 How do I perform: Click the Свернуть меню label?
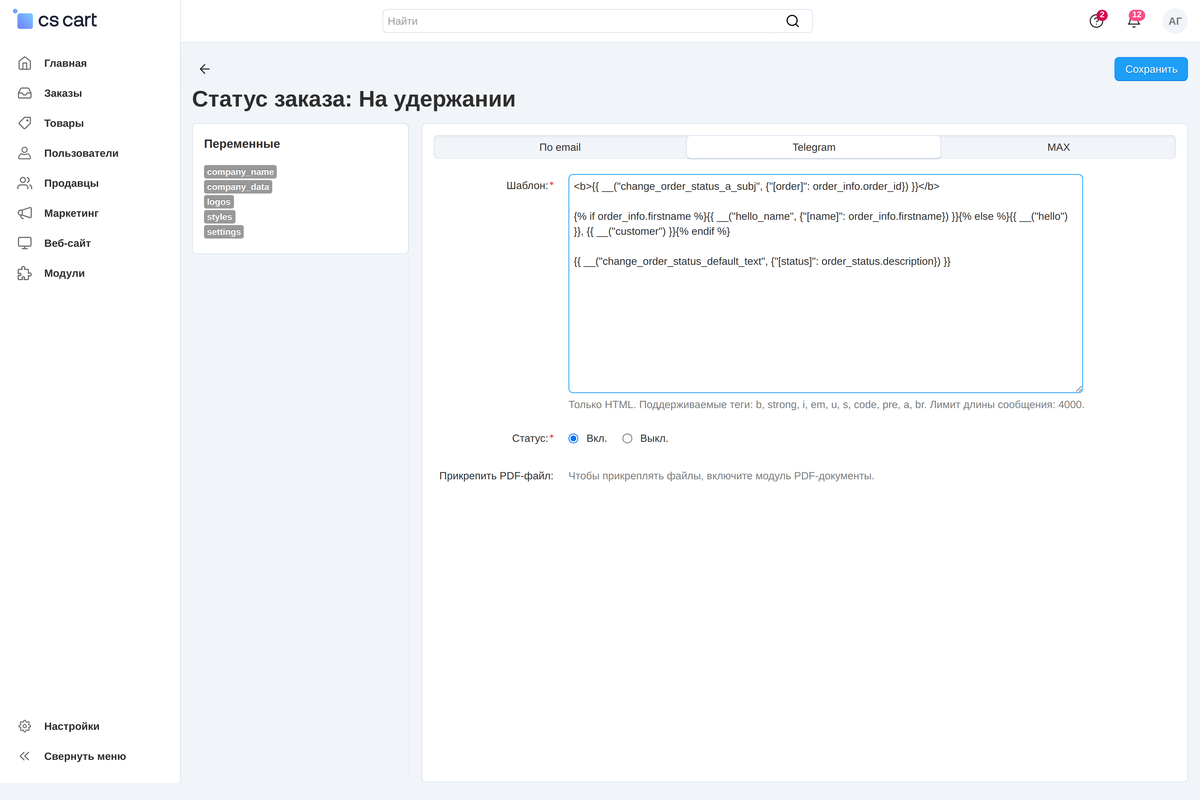click(85, 756)
